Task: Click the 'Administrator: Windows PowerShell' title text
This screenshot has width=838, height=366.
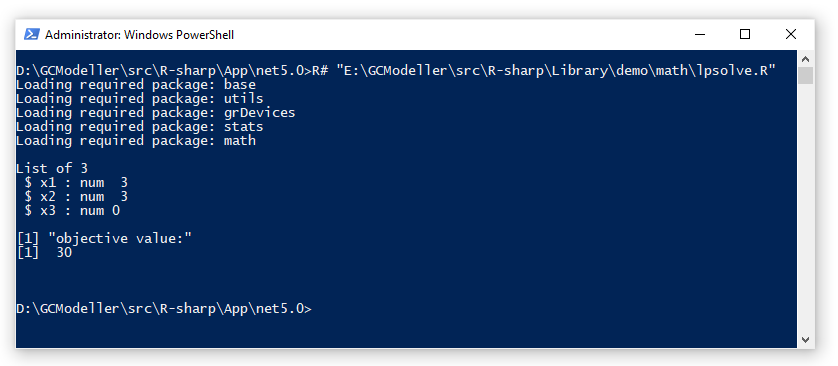Action: tap(139, 35)
